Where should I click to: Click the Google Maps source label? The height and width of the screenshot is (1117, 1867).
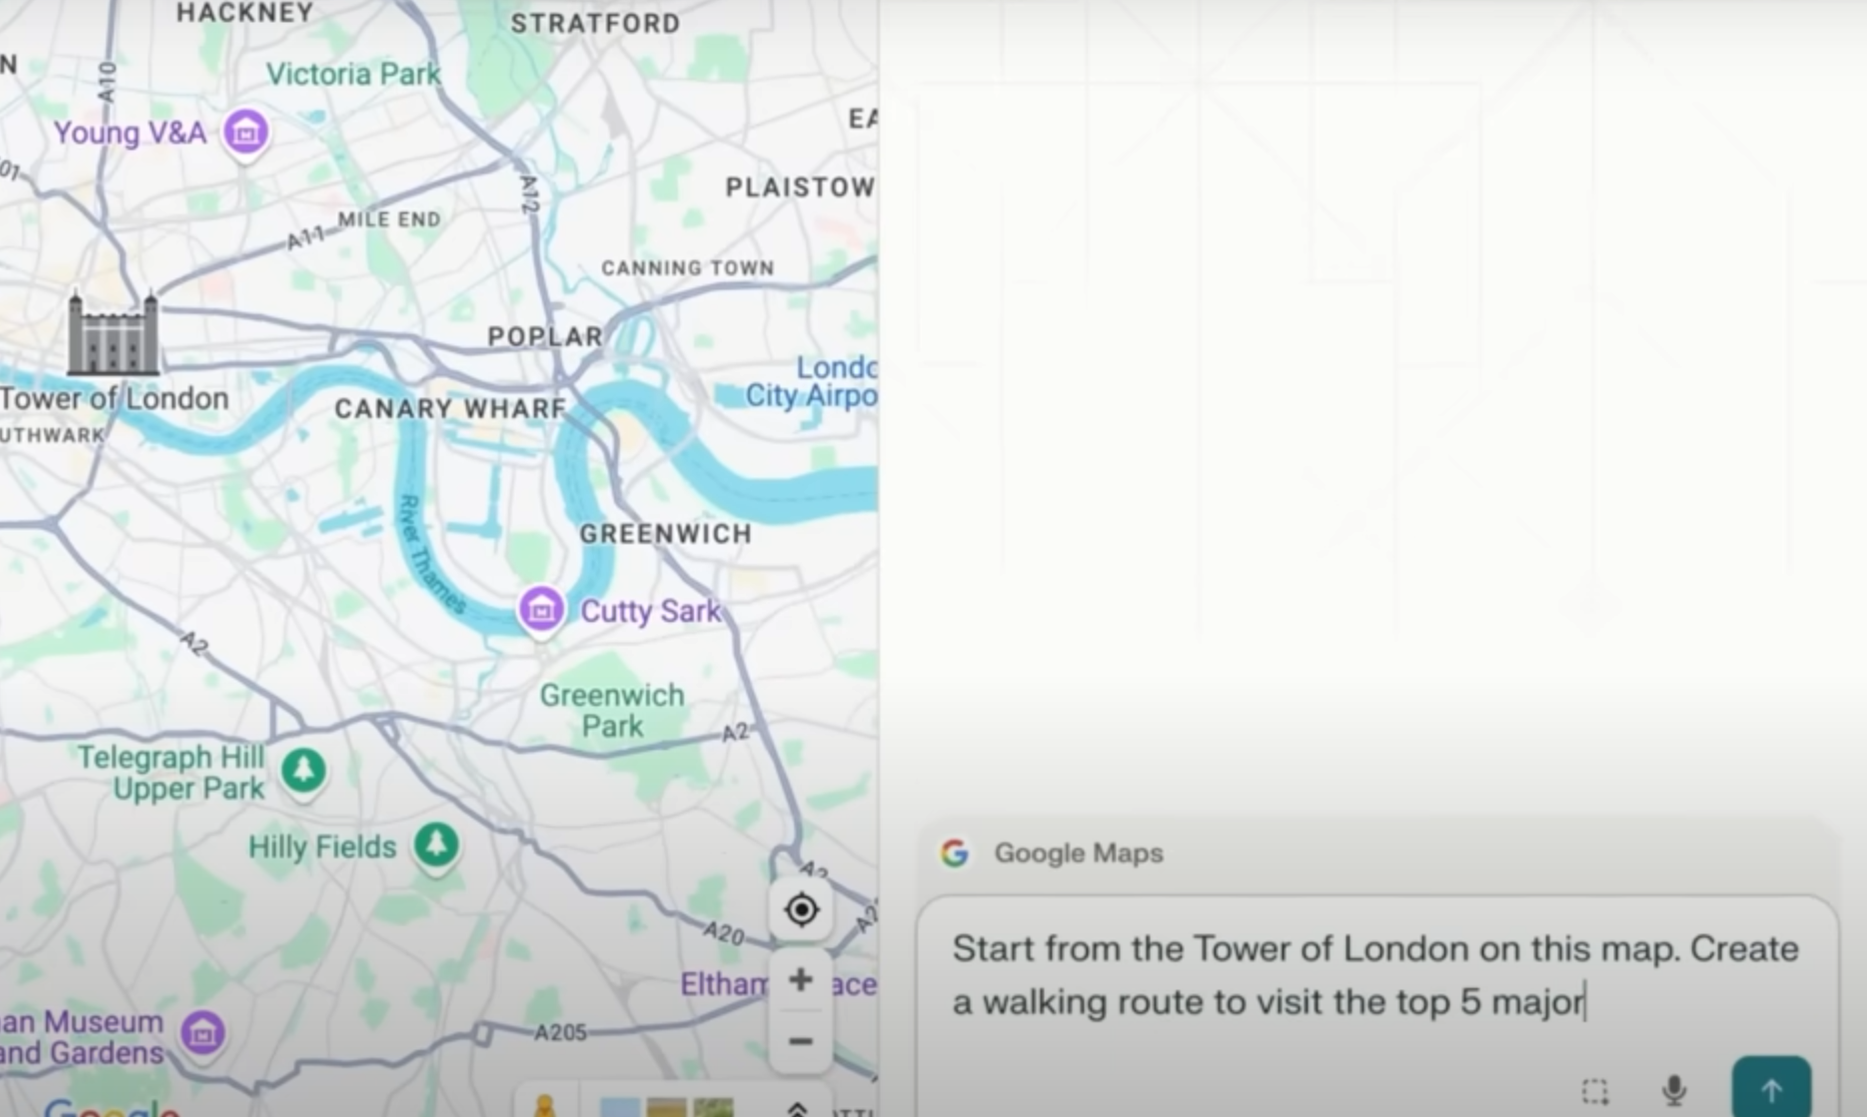coord(1078,853)
